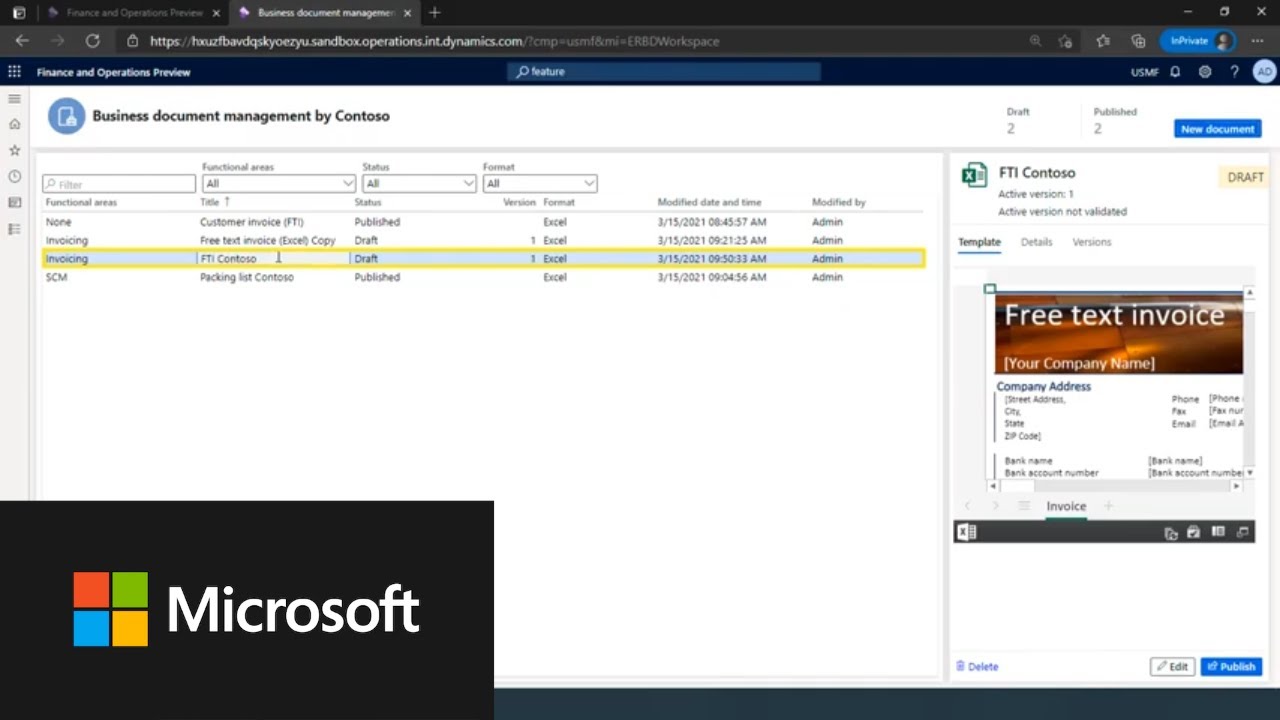Click the Filter search input field

pyautogui.click(x=119, y=184)
